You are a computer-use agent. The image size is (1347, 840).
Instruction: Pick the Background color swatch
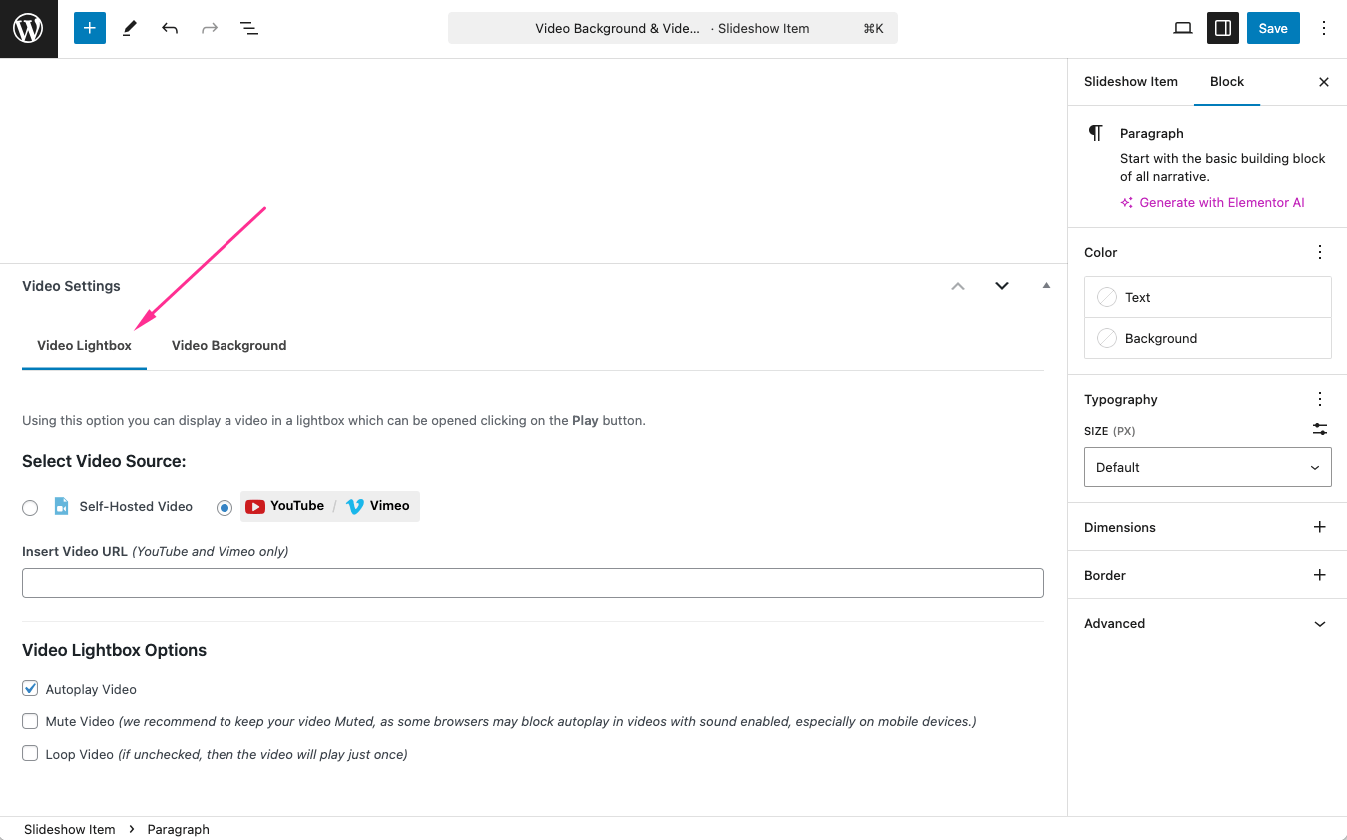pos(1107,338)
